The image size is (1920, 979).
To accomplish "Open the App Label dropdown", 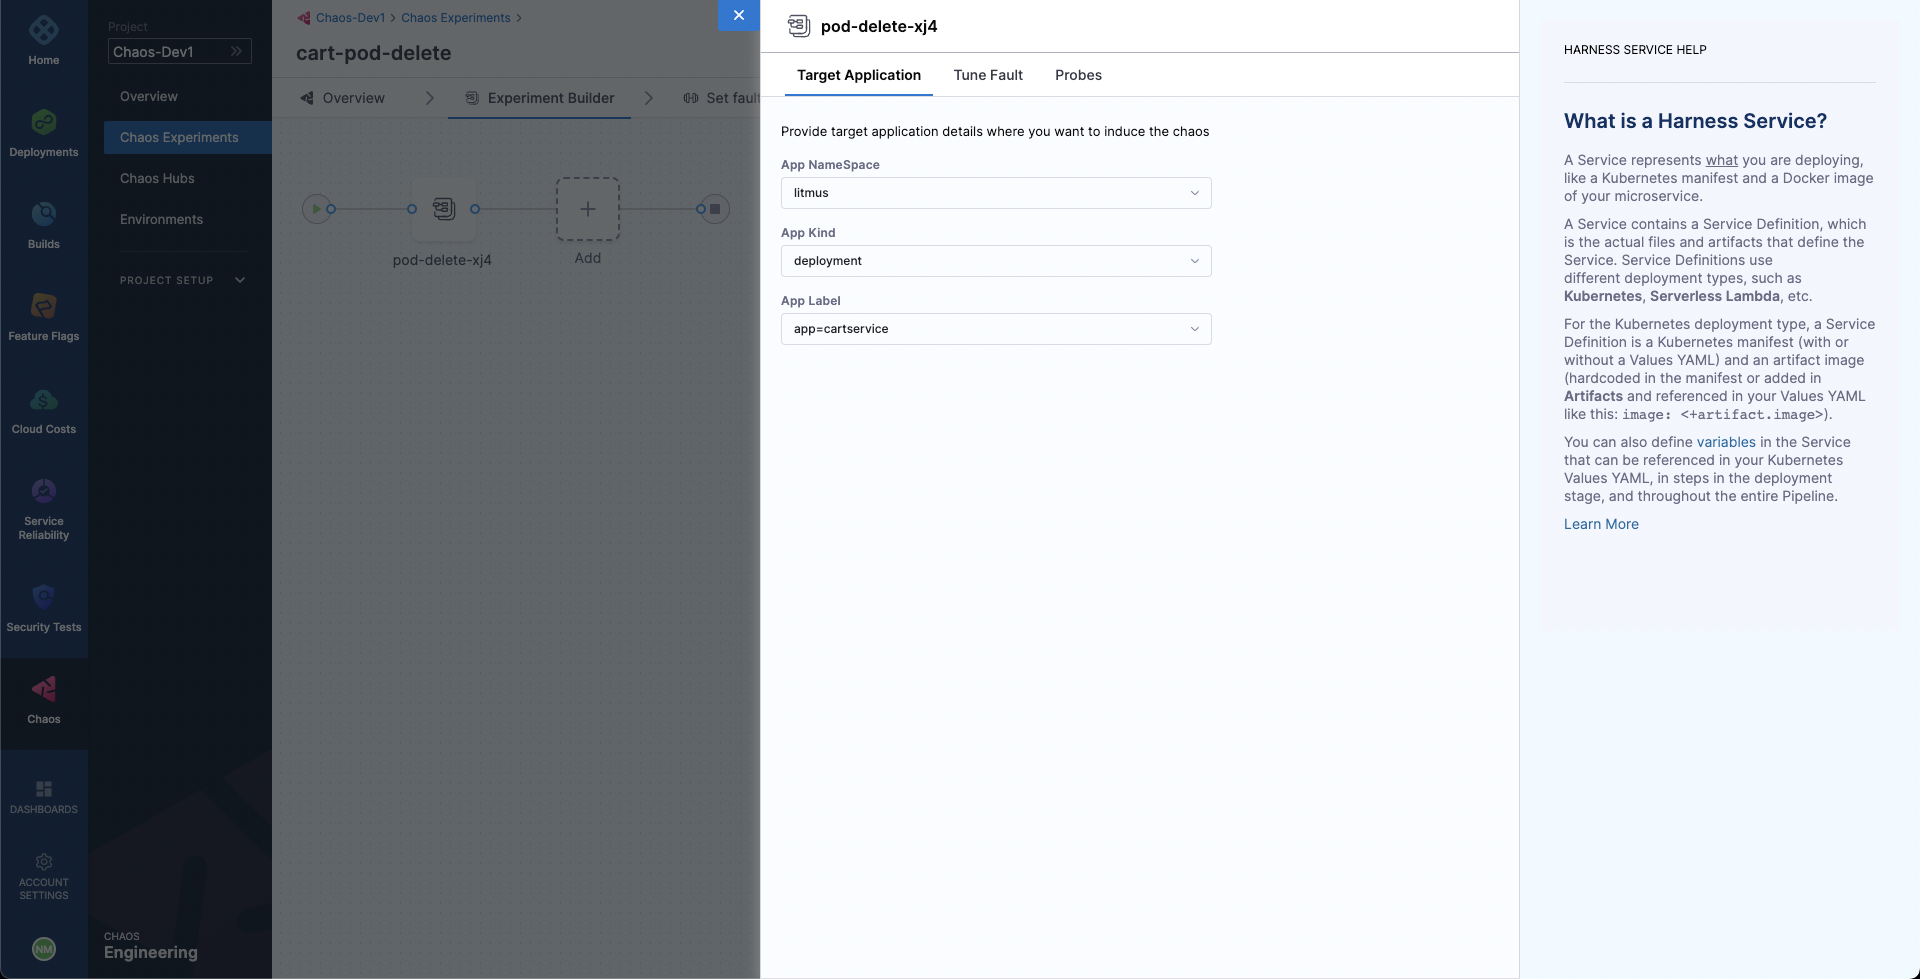I will 996,329.
